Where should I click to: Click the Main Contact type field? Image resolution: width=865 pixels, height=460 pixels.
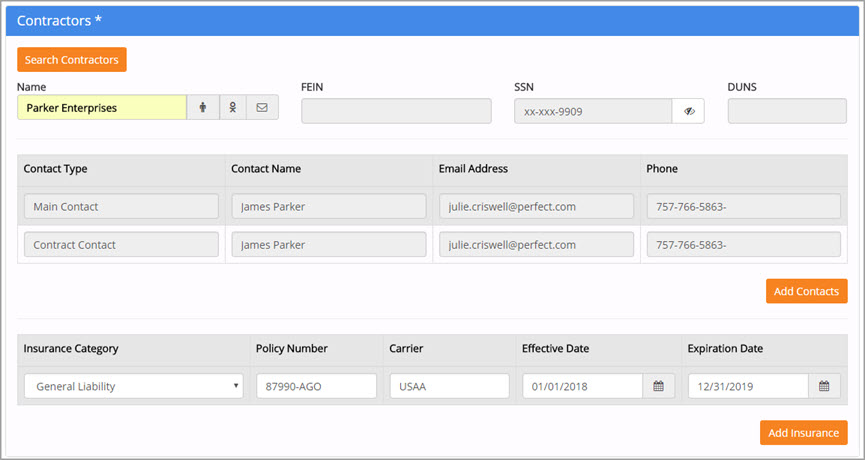pos(121,207)
